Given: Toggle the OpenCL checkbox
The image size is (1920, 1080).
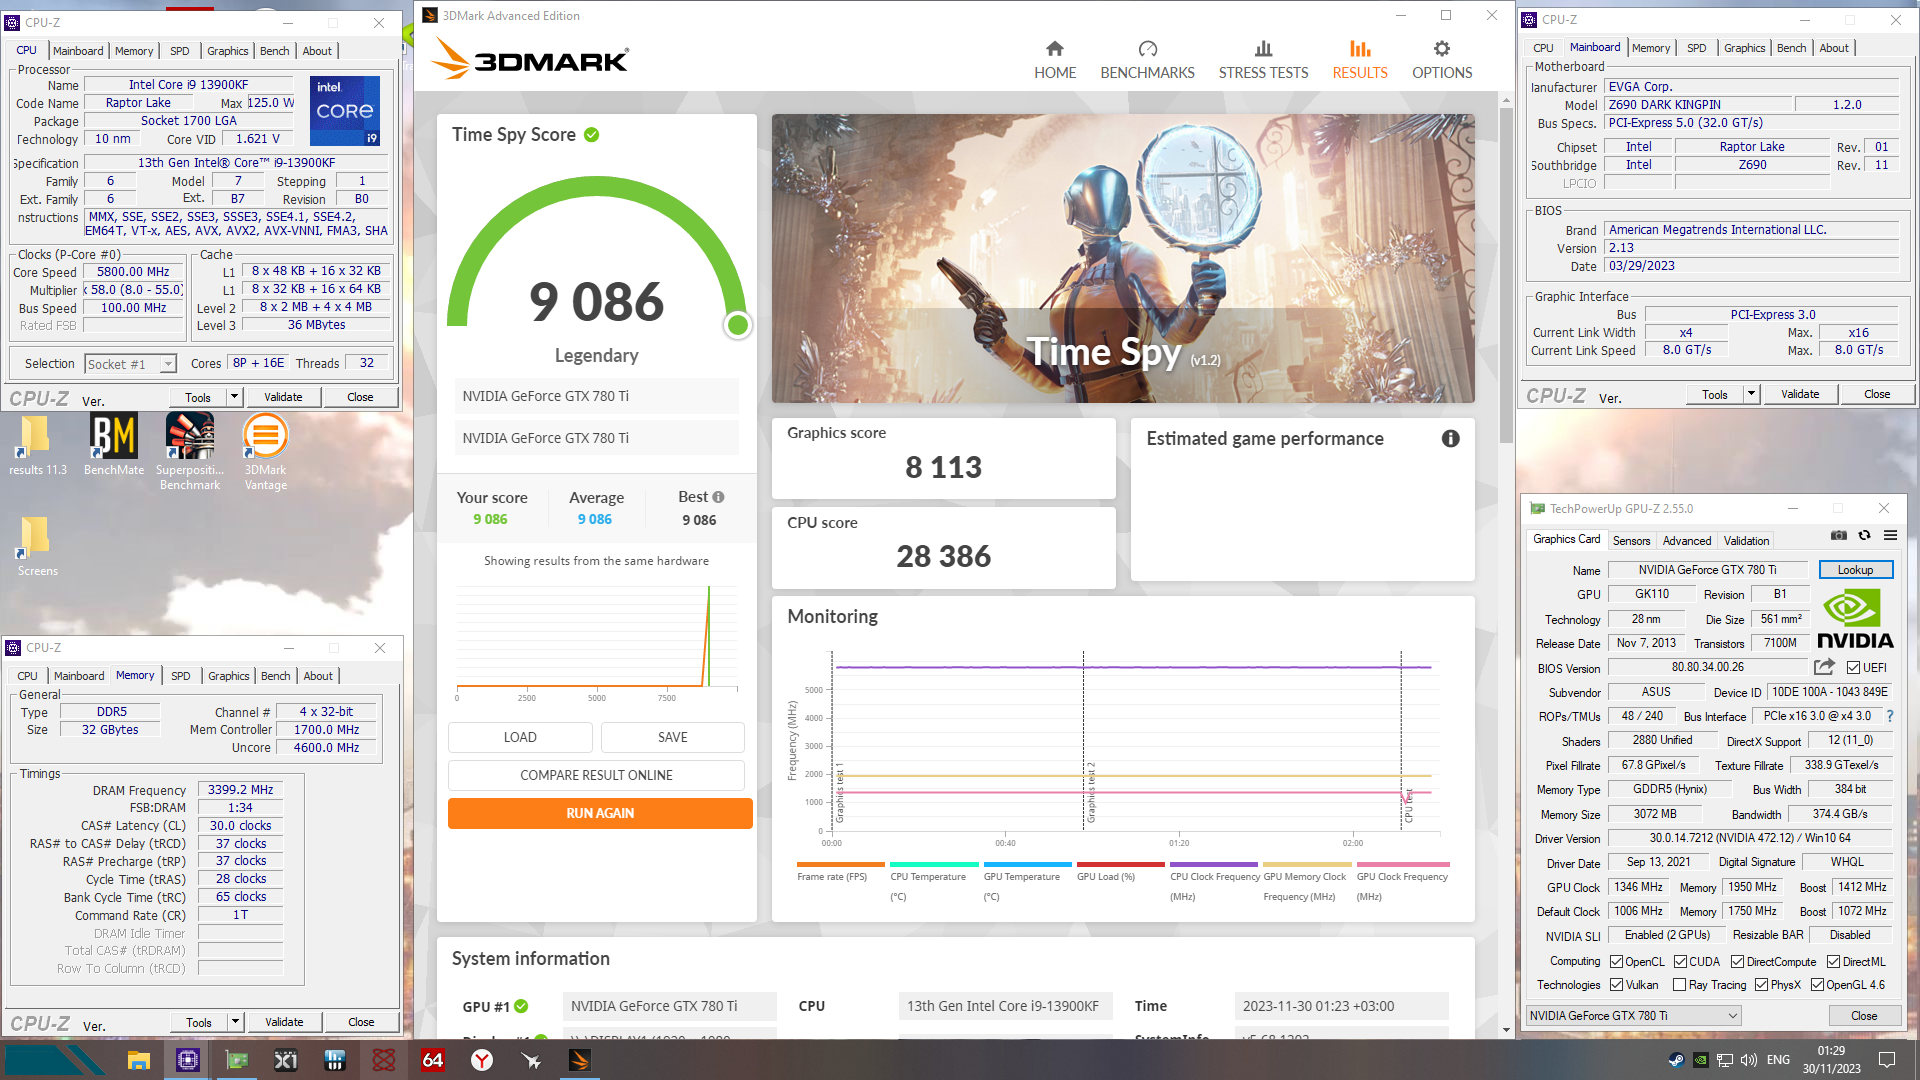Looking at the screenshot, I should pyautogui.click(x=1616, y=961).
